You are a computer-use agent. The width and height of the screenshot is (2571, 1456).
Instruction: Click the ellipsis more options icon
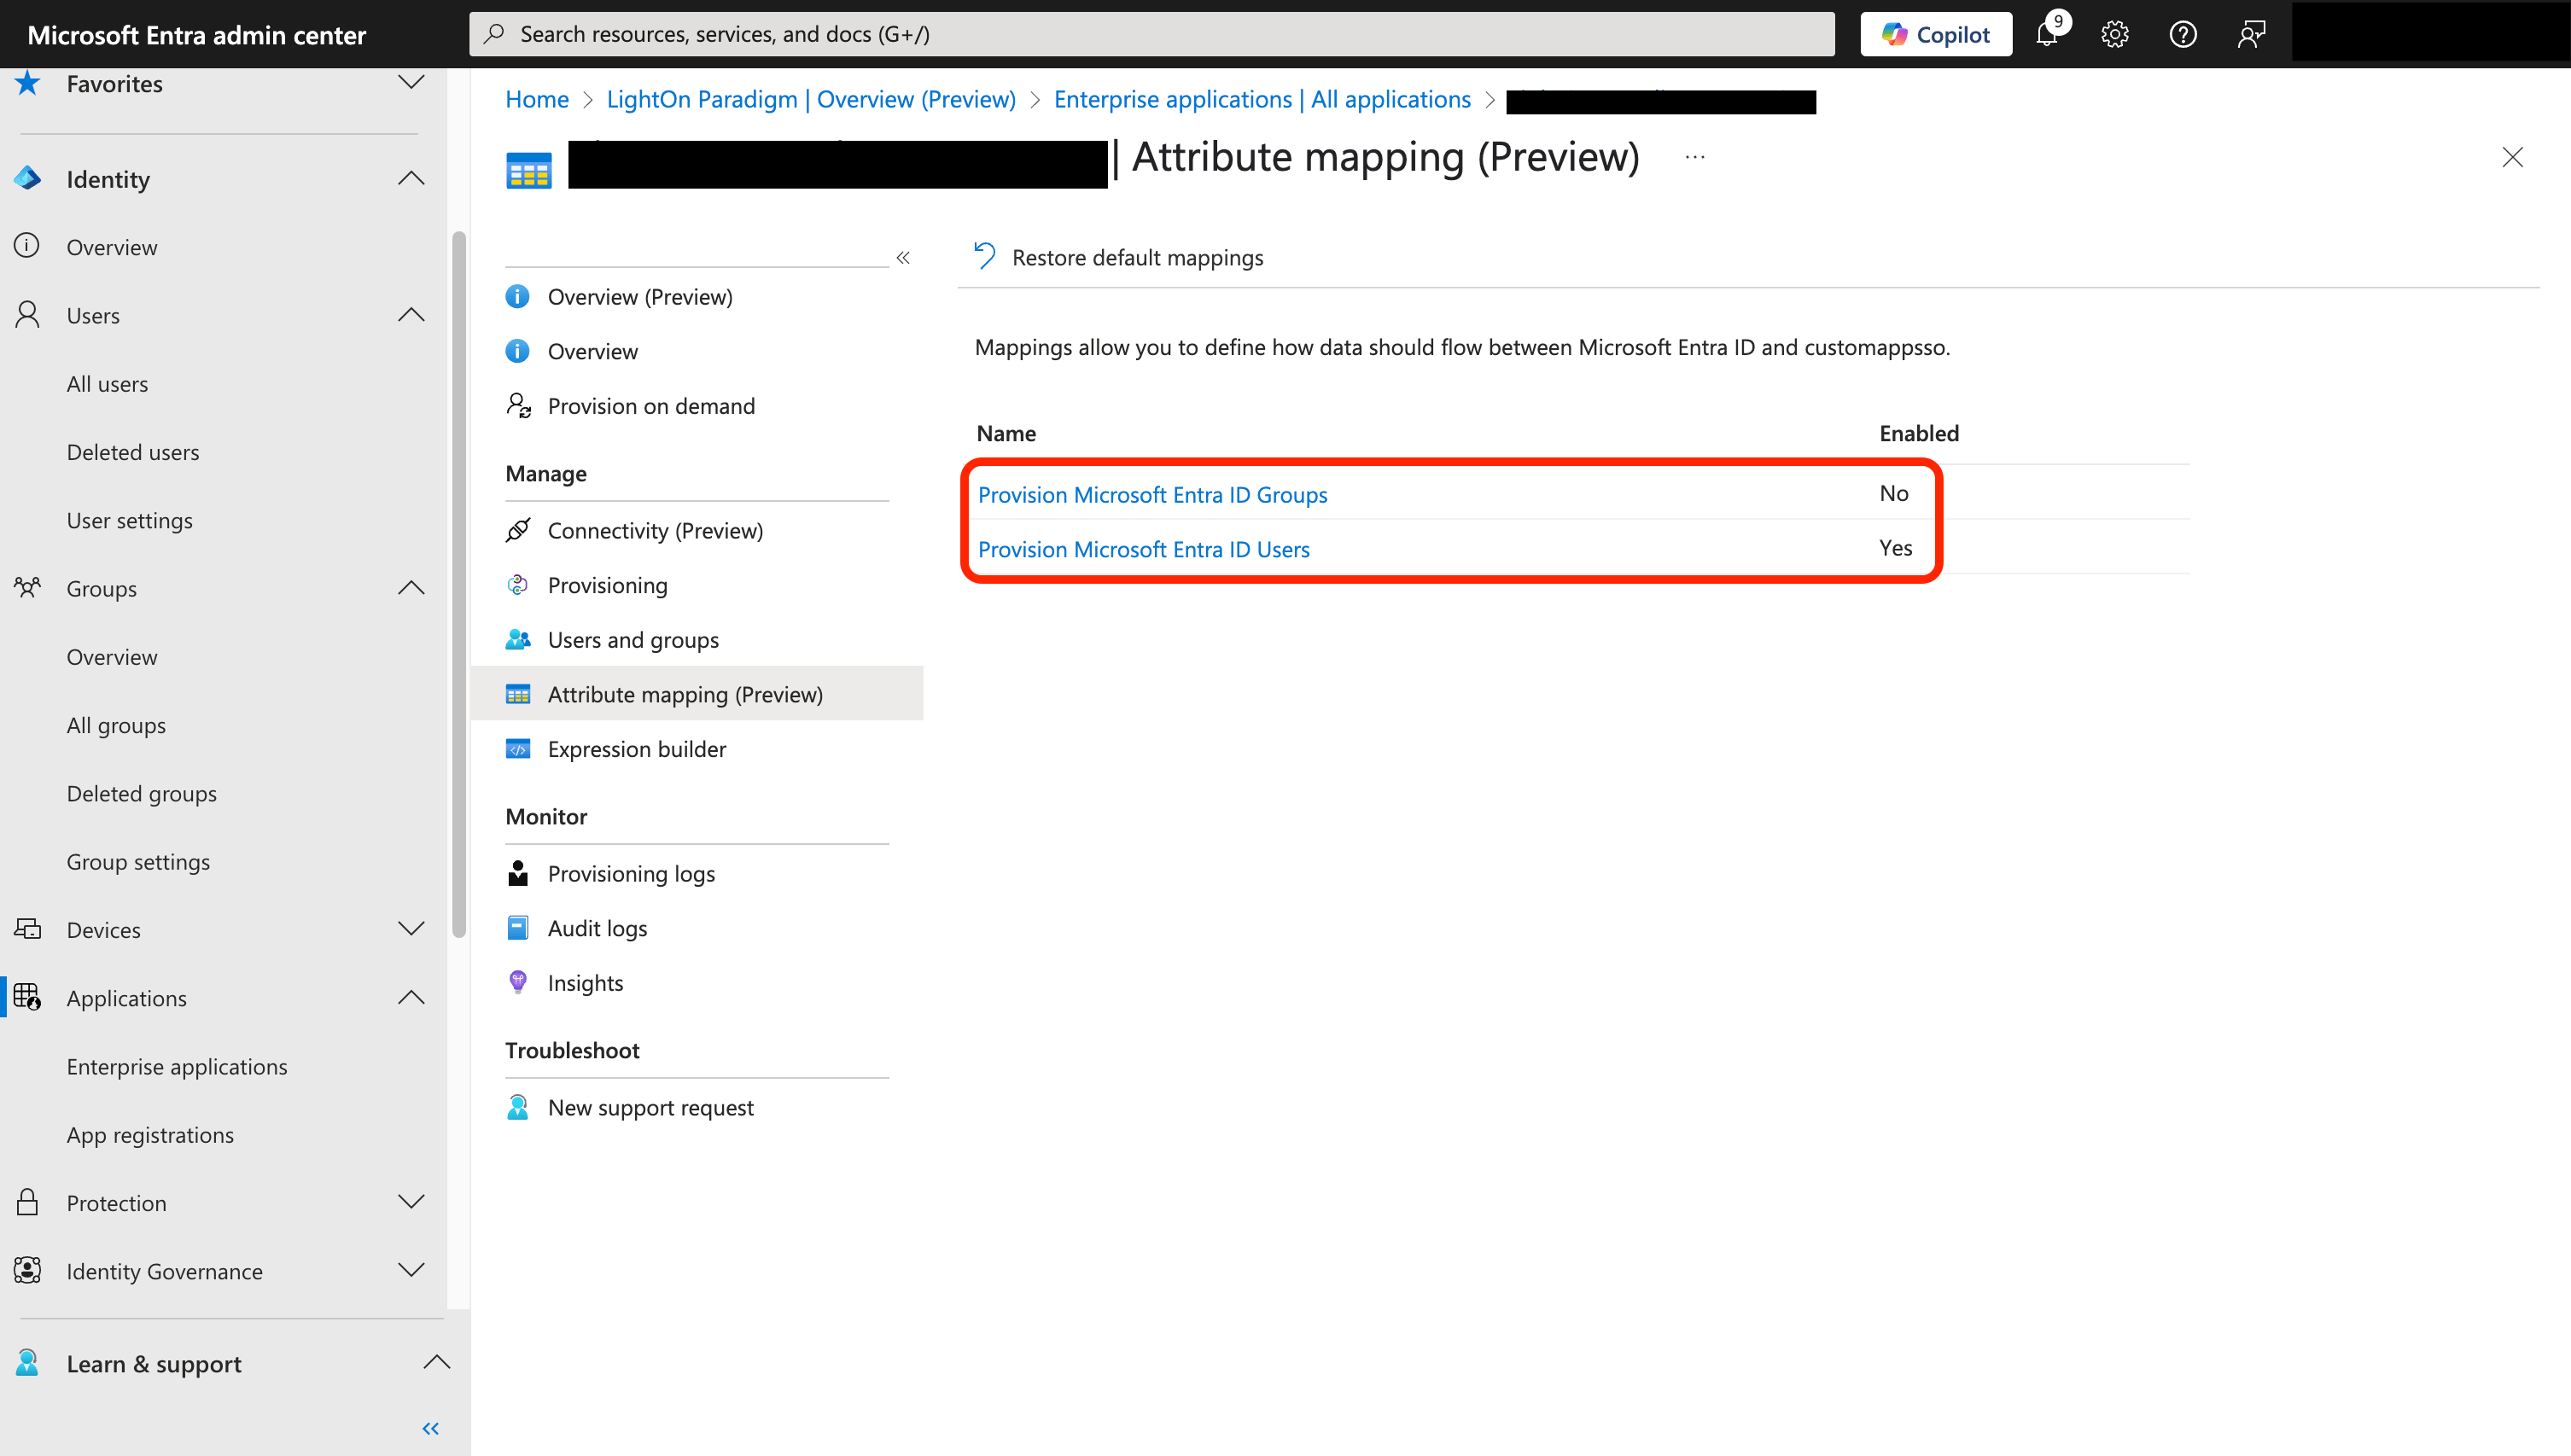pyautogui.click(x=1694, y=158)
